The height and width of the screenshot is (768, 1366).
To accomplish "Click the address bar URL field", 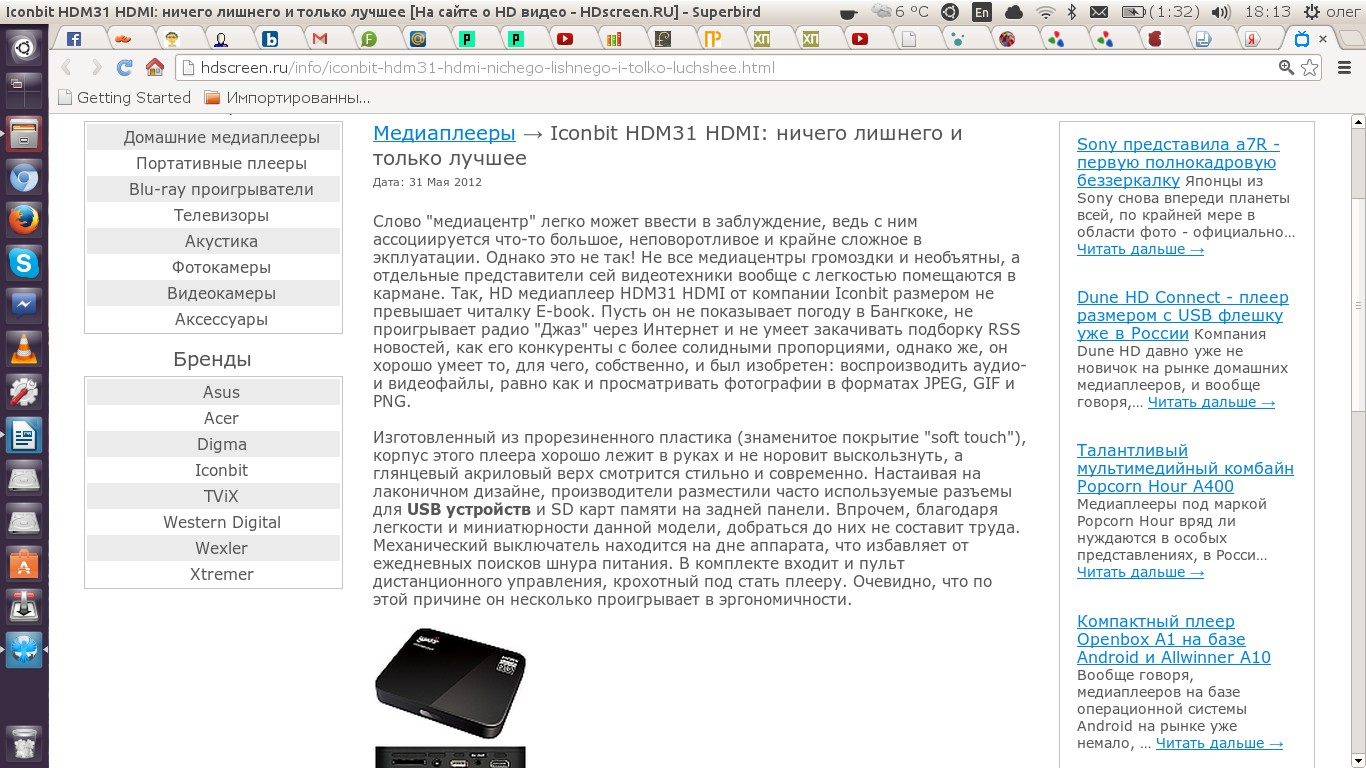I will (x=730, y=68).
